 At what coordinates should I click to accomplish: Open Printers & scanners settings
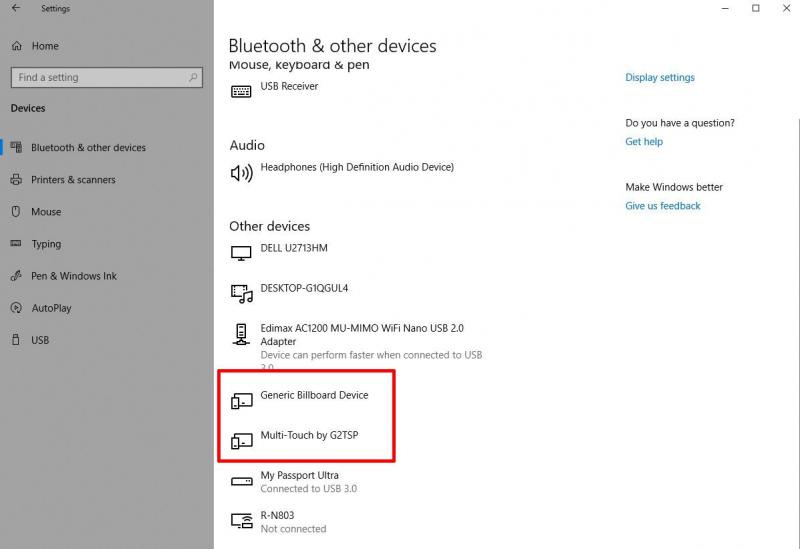coord(73,180)
